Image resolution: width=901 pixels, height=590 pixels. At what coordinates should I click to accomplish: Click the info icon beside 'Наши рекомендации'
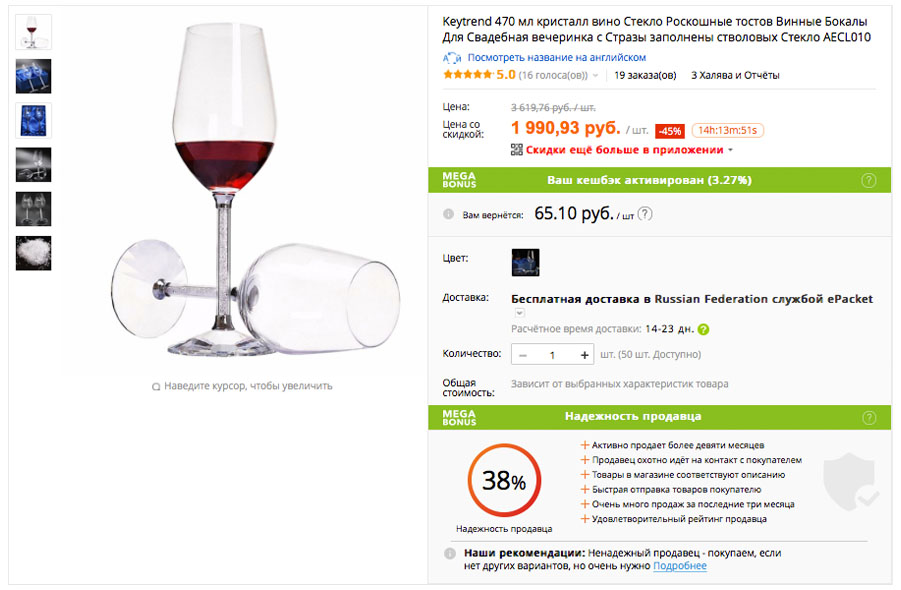click(451, 553)
